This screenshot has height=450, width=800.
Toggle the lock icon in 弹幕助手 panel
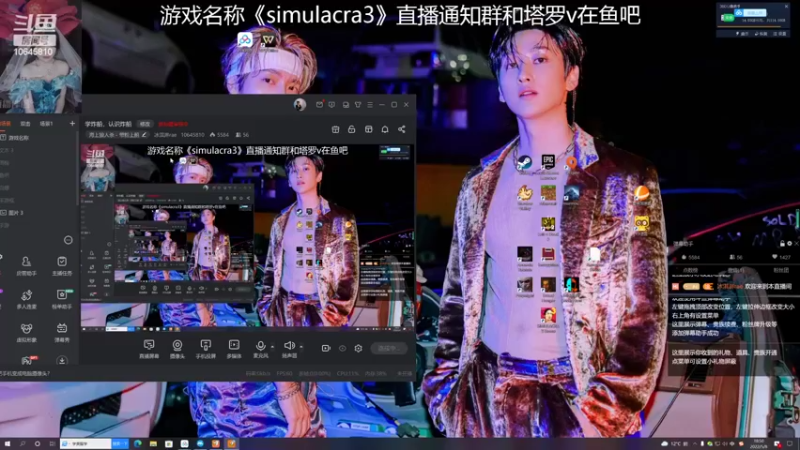(x=782, y=244)
